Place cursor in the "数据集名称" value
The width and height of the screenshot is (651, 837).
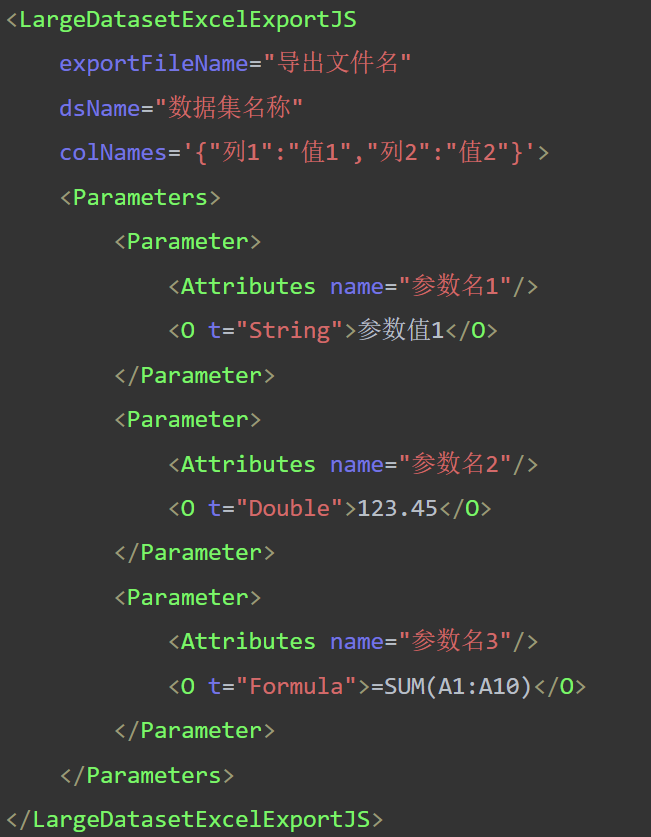[x=236, y=108]
